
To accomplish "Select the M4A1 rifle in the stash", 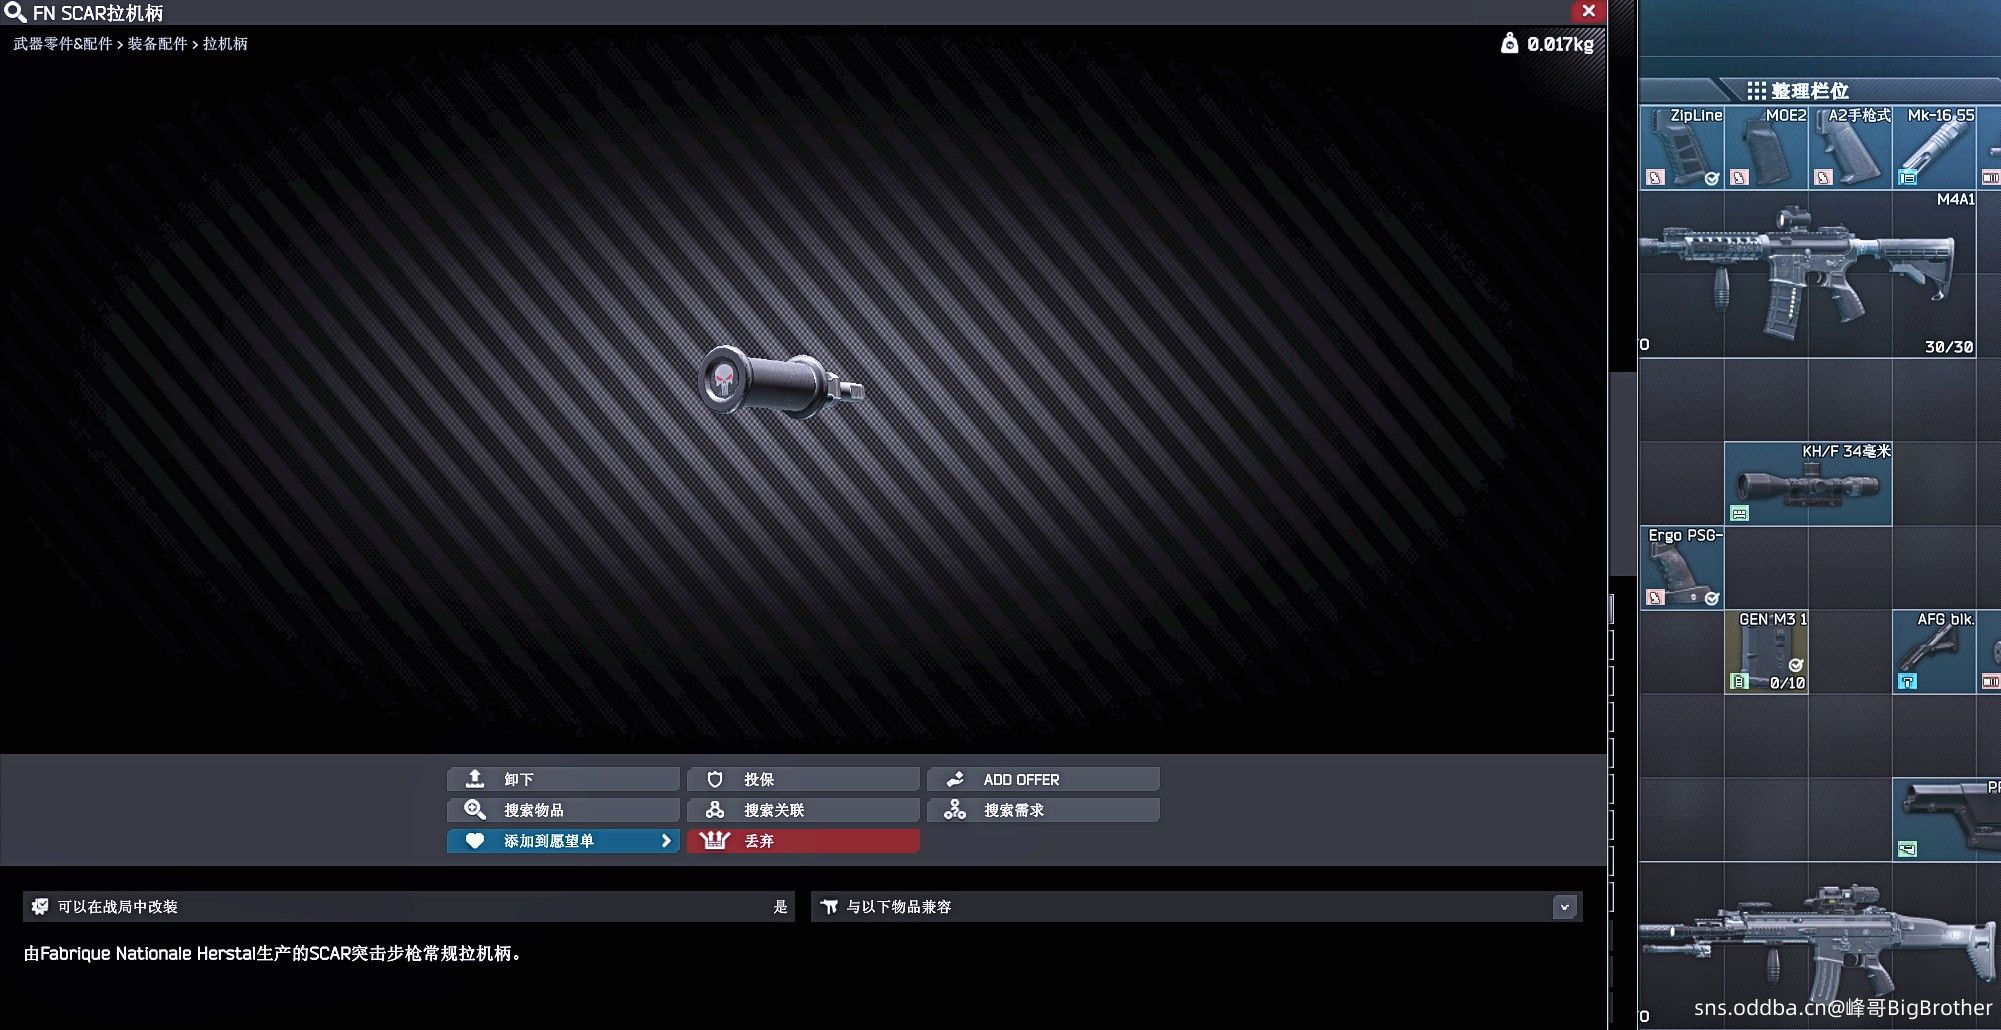I will [1808, 274].
